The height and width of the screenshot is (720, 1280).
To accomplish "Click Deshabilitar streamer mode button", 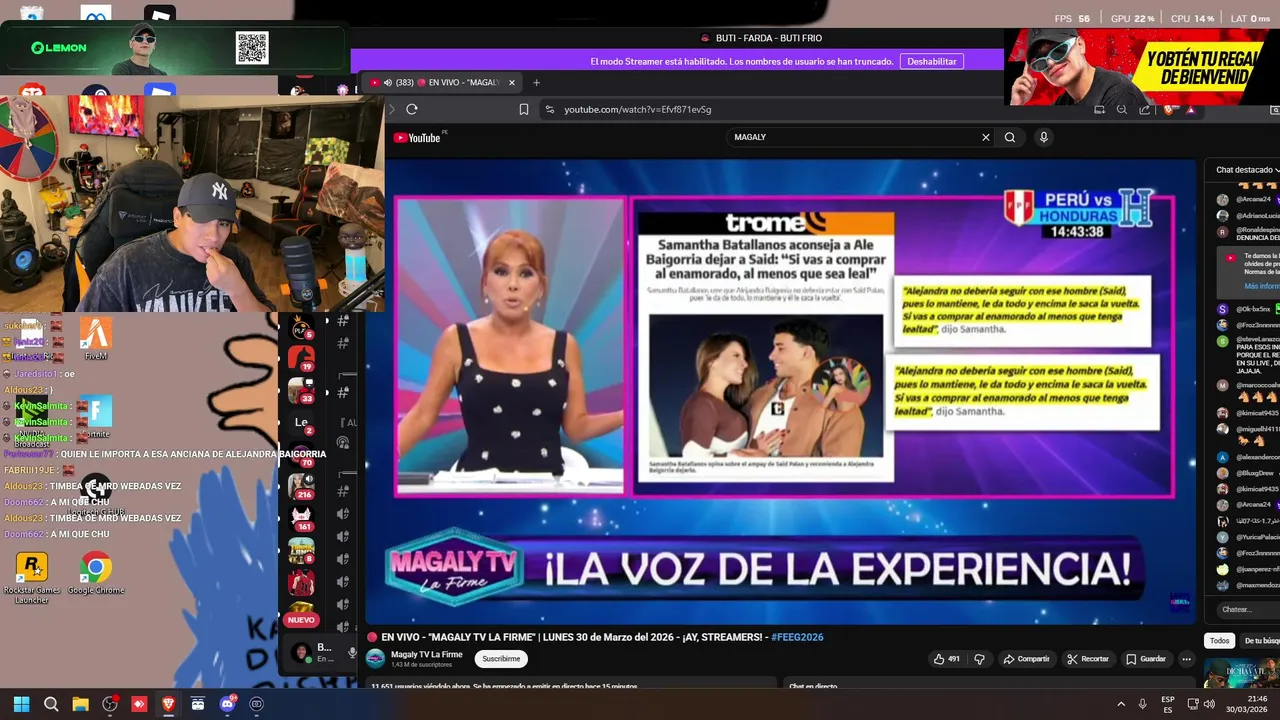I will 932,61.
